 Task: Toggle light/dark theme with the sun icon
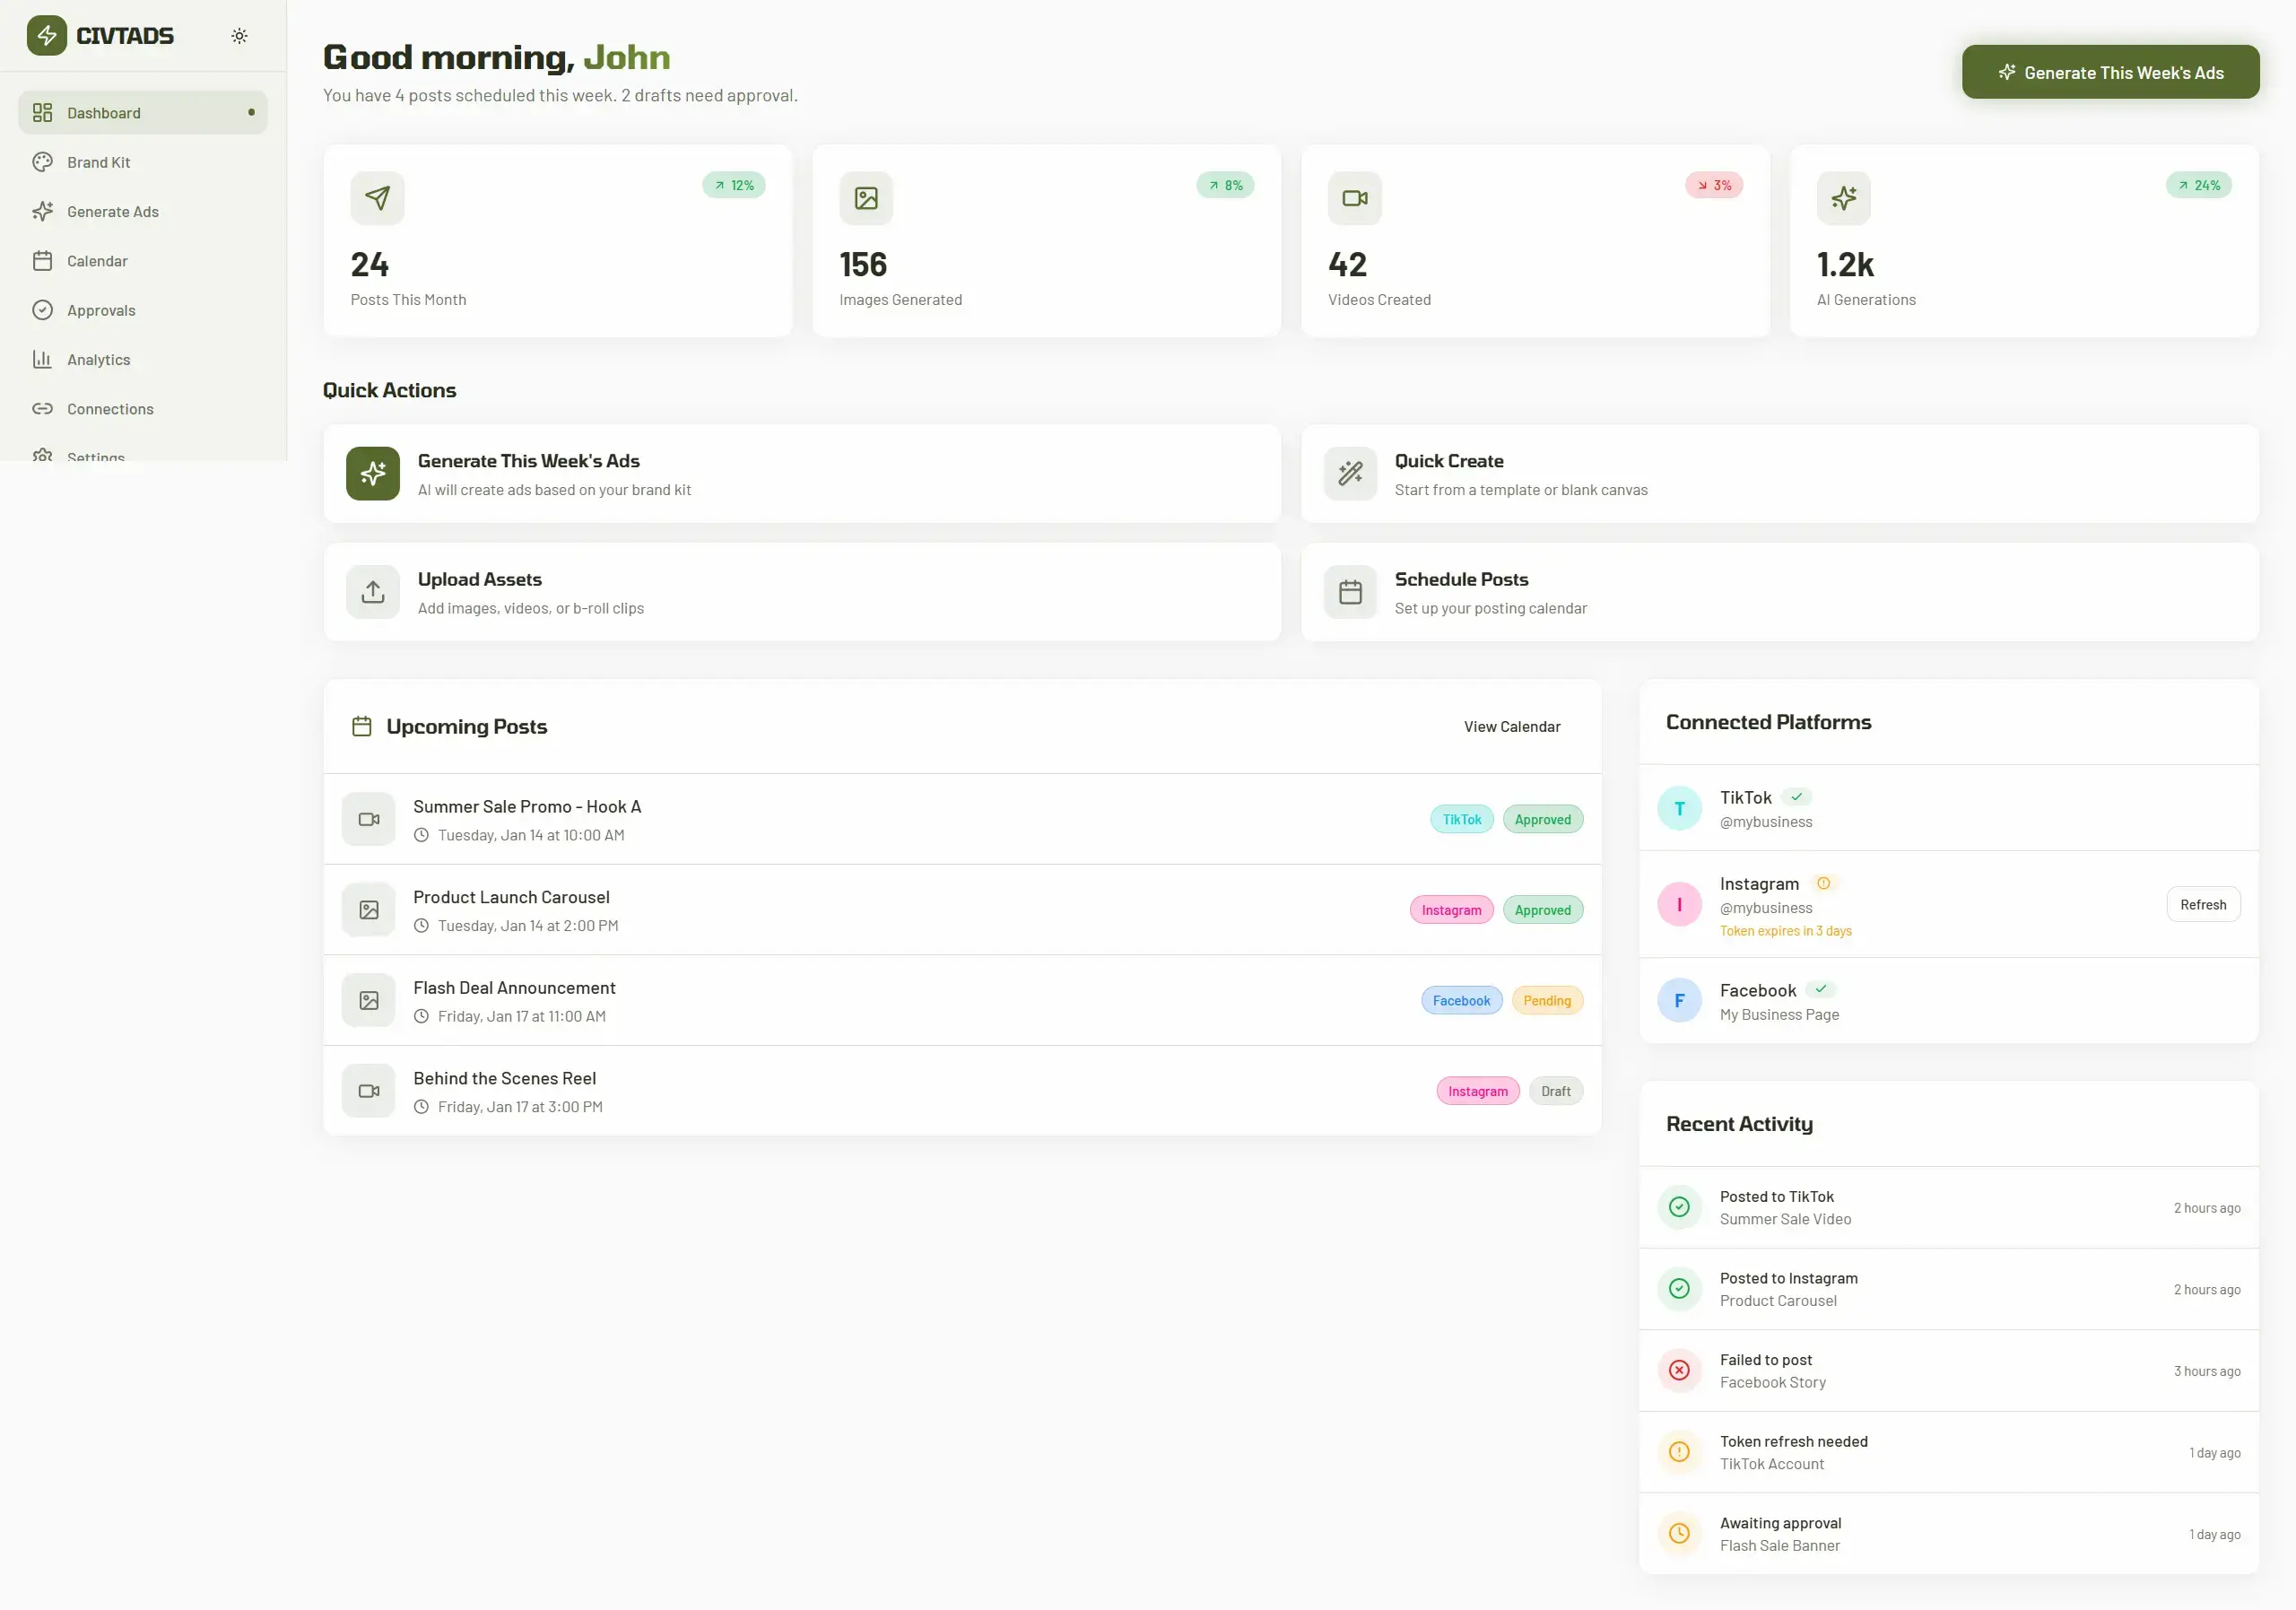(x=239, y=35)
